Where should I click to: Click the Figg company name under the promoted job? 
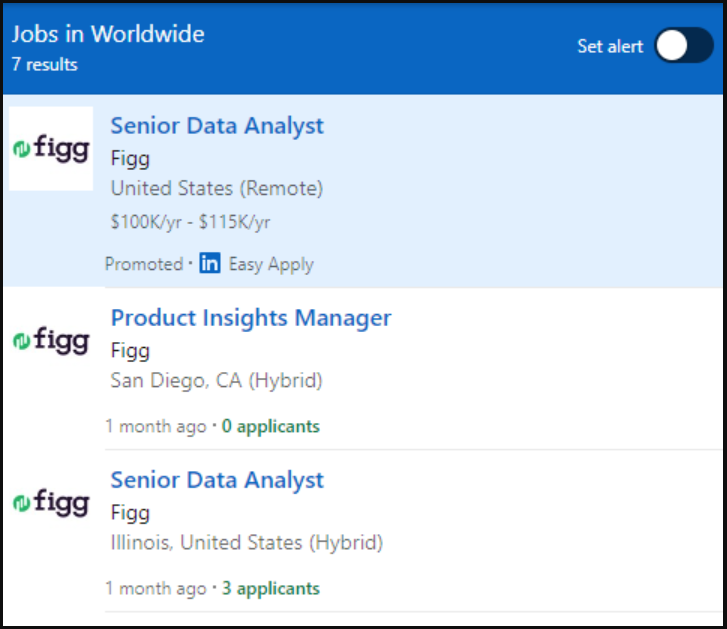point(130,159)
